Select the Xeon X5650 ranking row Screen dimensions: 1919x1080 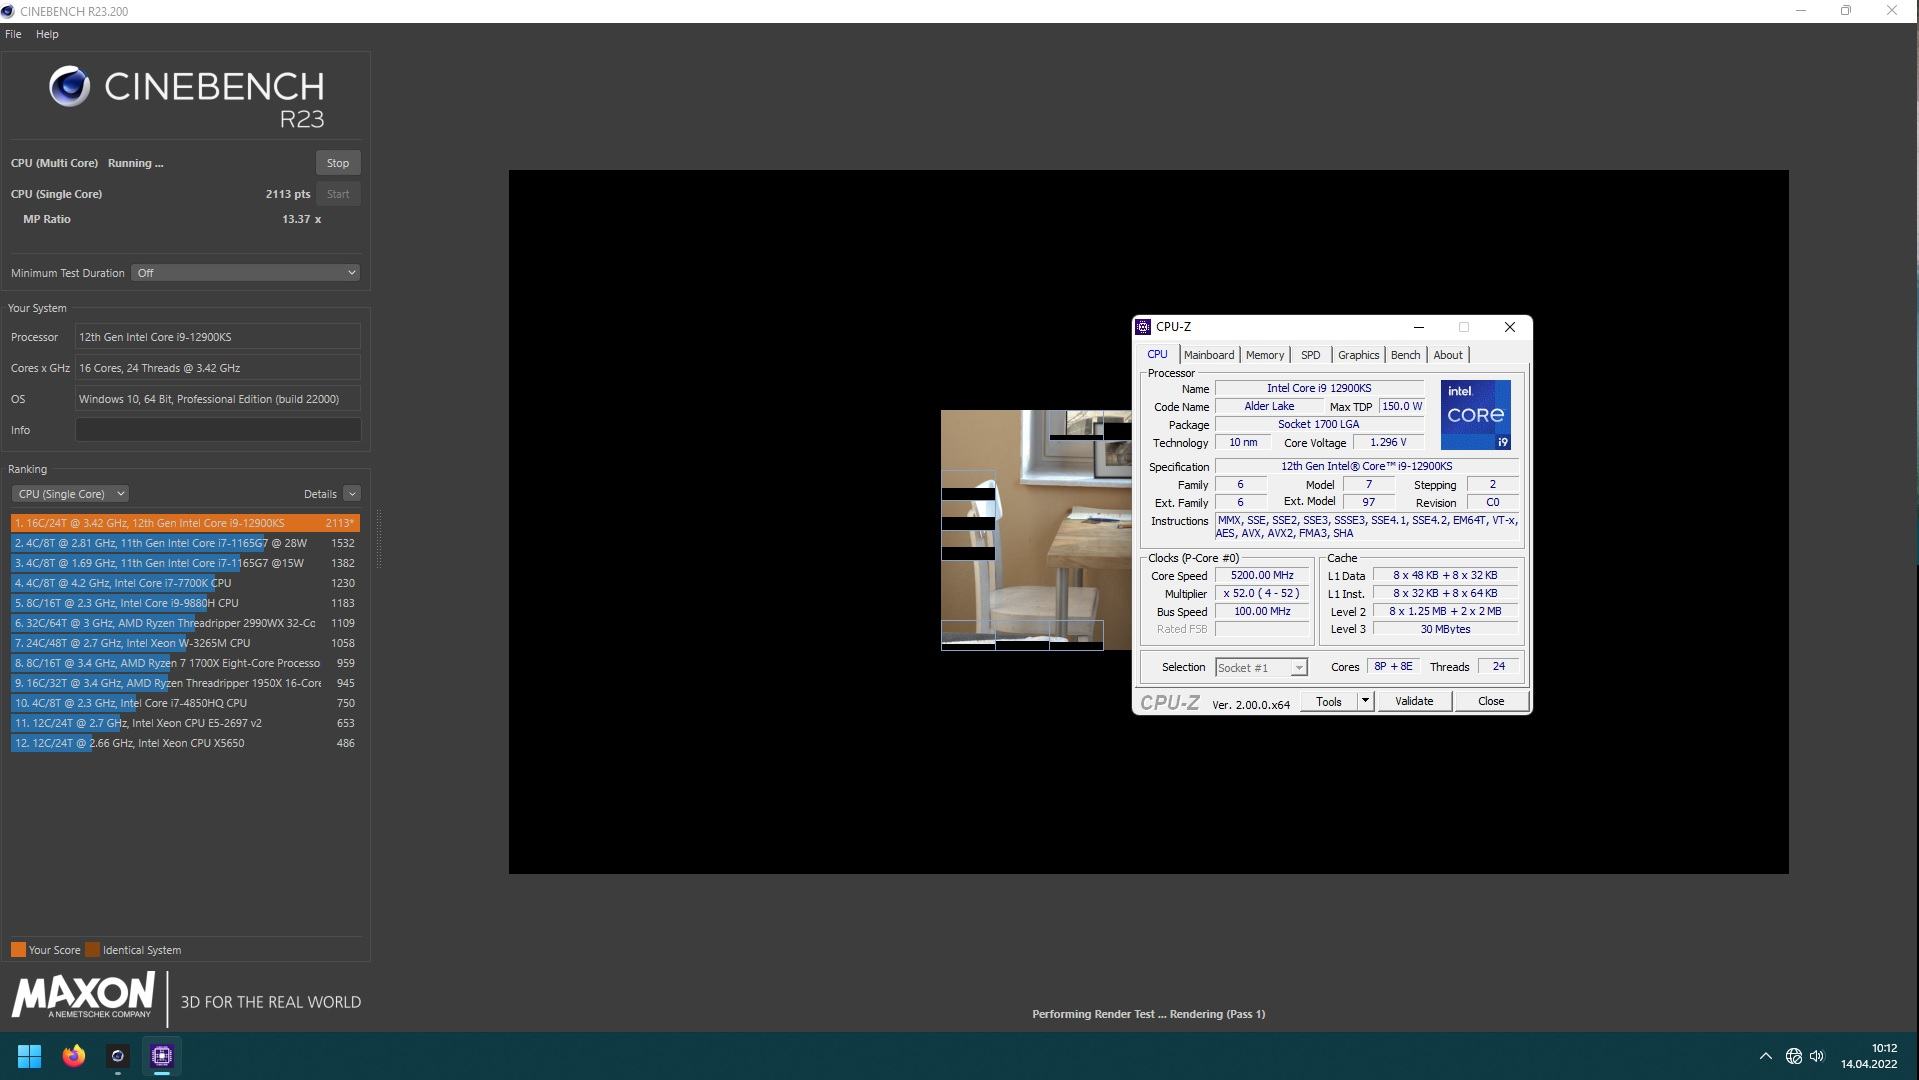185,743
